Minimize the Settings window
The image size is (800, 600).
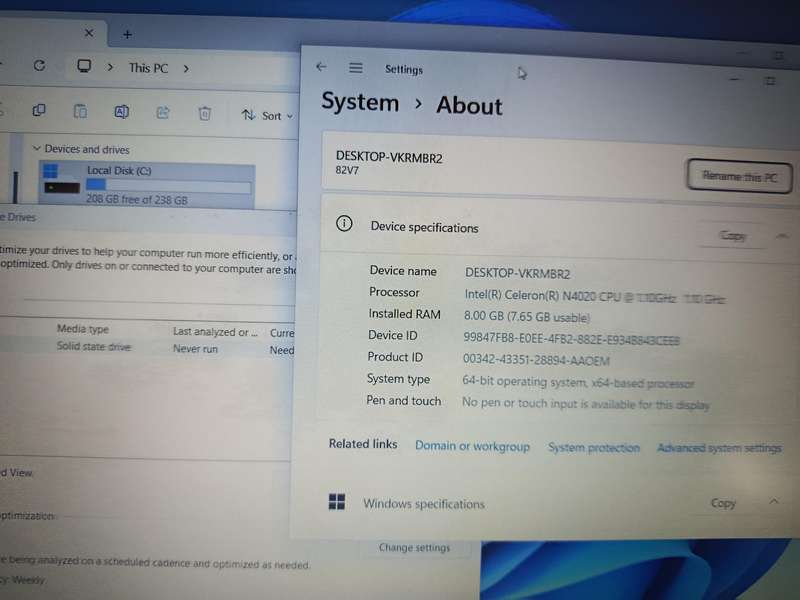point(734,79)
